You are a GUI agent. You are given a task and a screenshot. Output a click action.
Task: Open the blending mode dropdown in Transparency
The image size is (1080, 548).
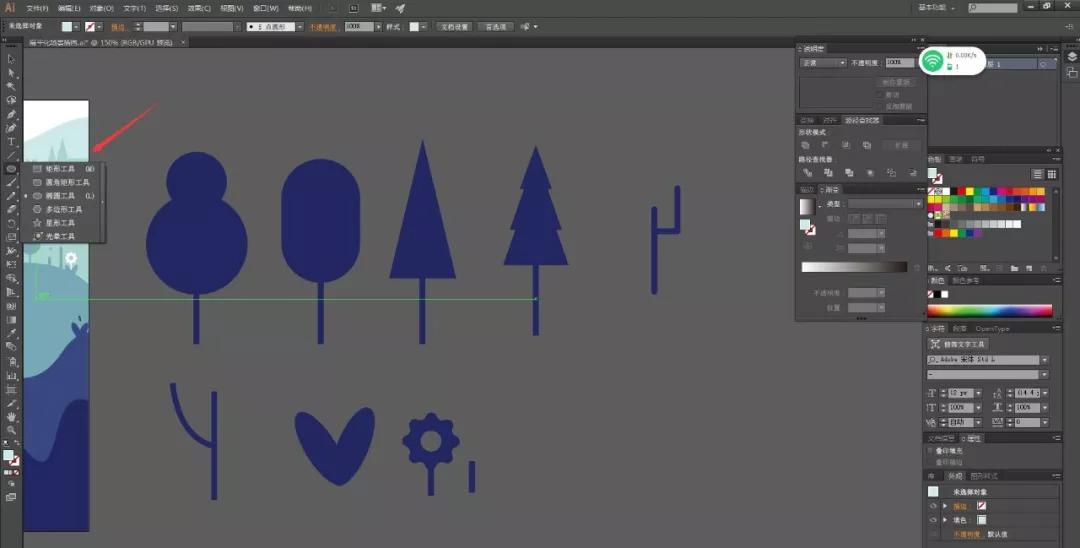click(x=824, y=63)
